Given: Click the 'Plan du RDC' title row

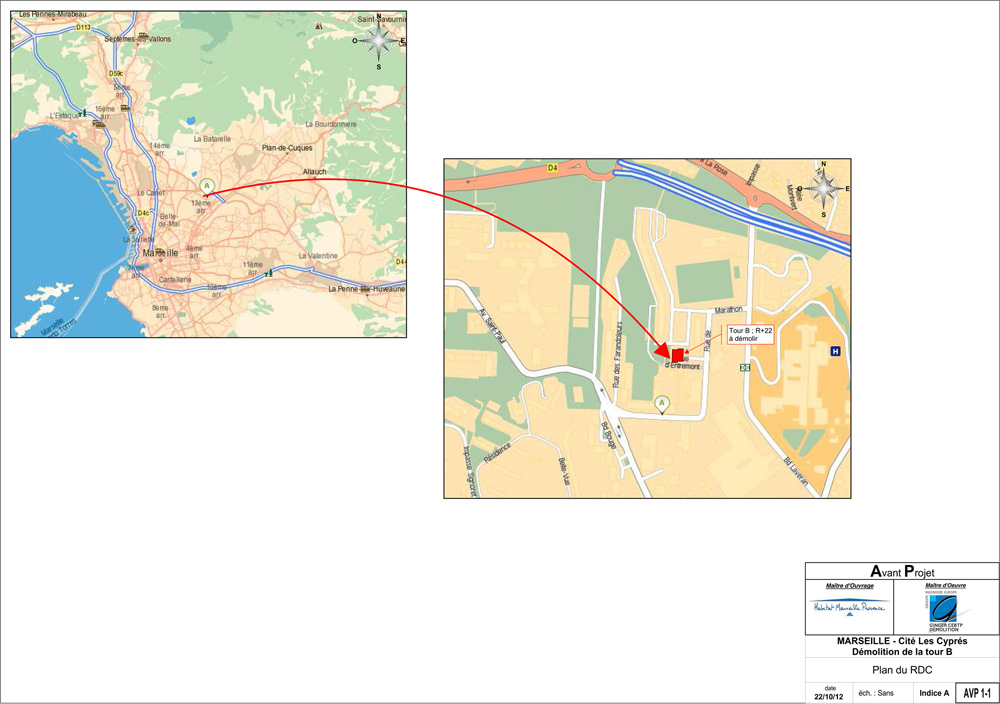Looking at the screenshot, I should [902, 669].
